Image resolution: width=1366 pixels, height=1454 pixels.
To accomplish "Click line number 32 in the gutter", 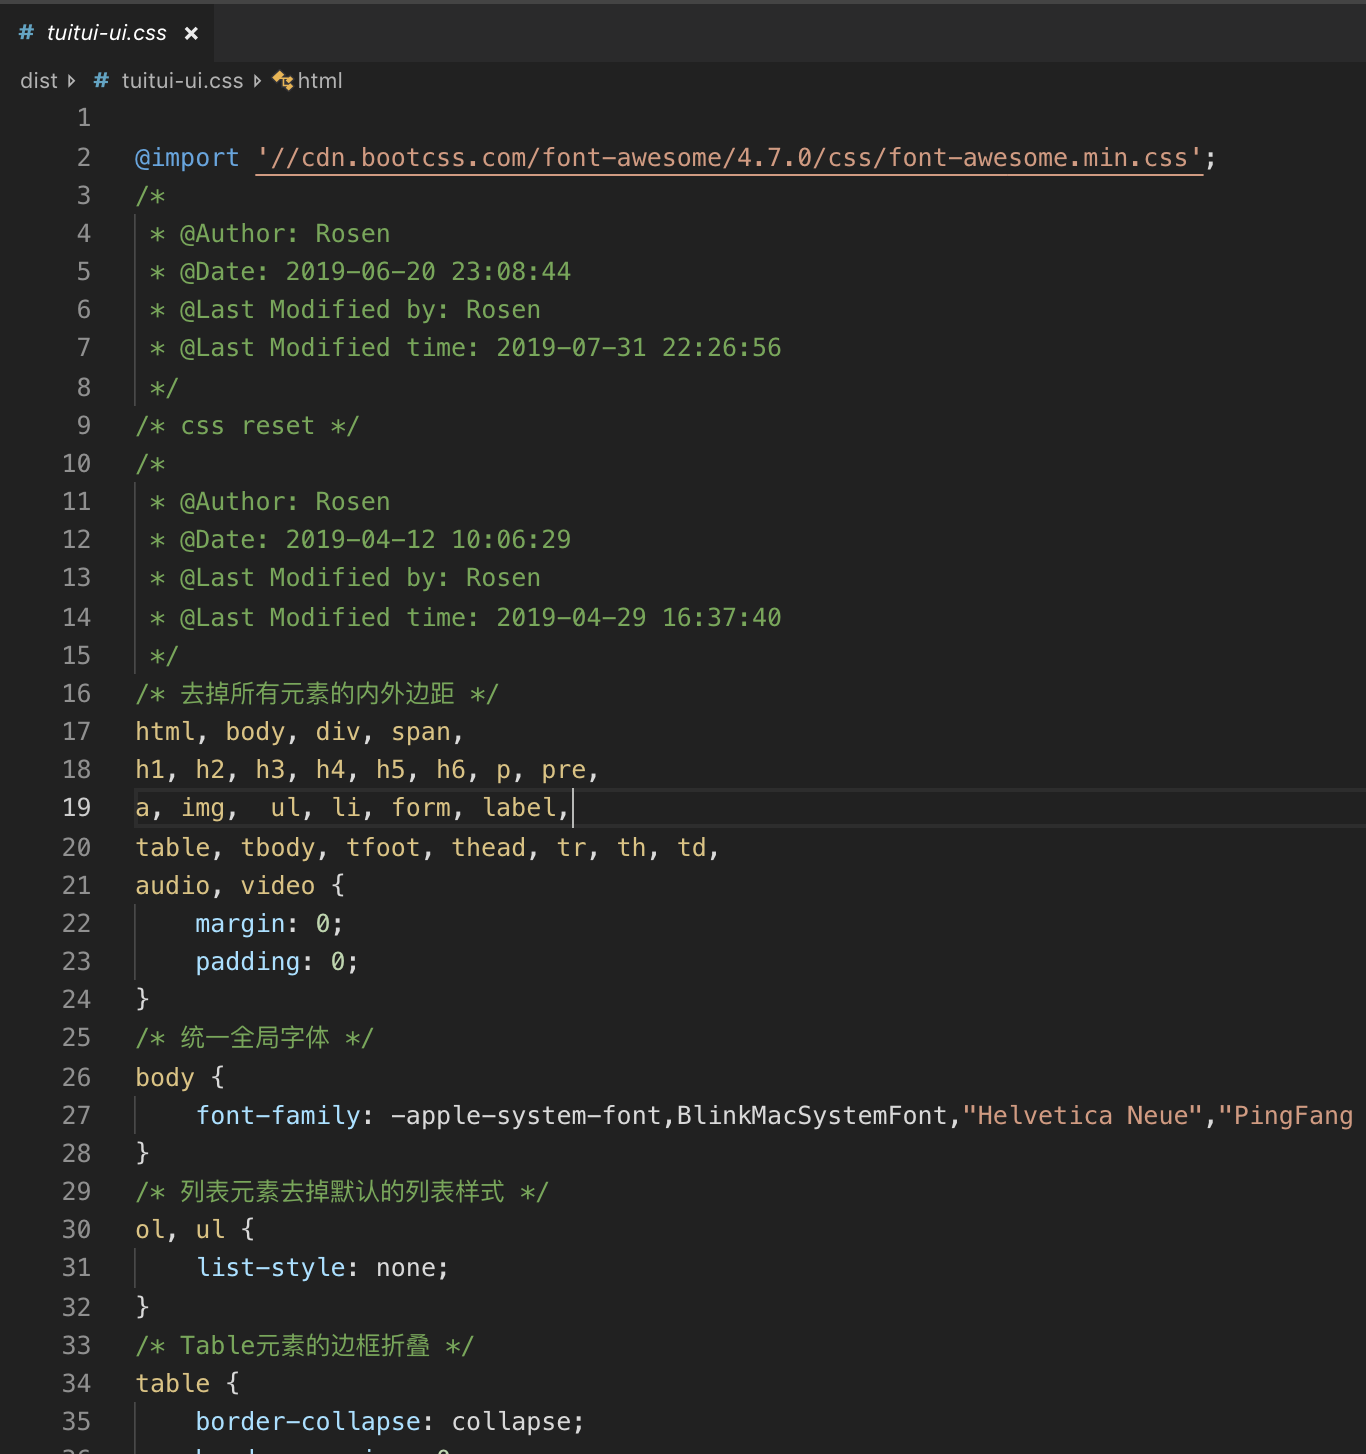I will (77, 1308).
